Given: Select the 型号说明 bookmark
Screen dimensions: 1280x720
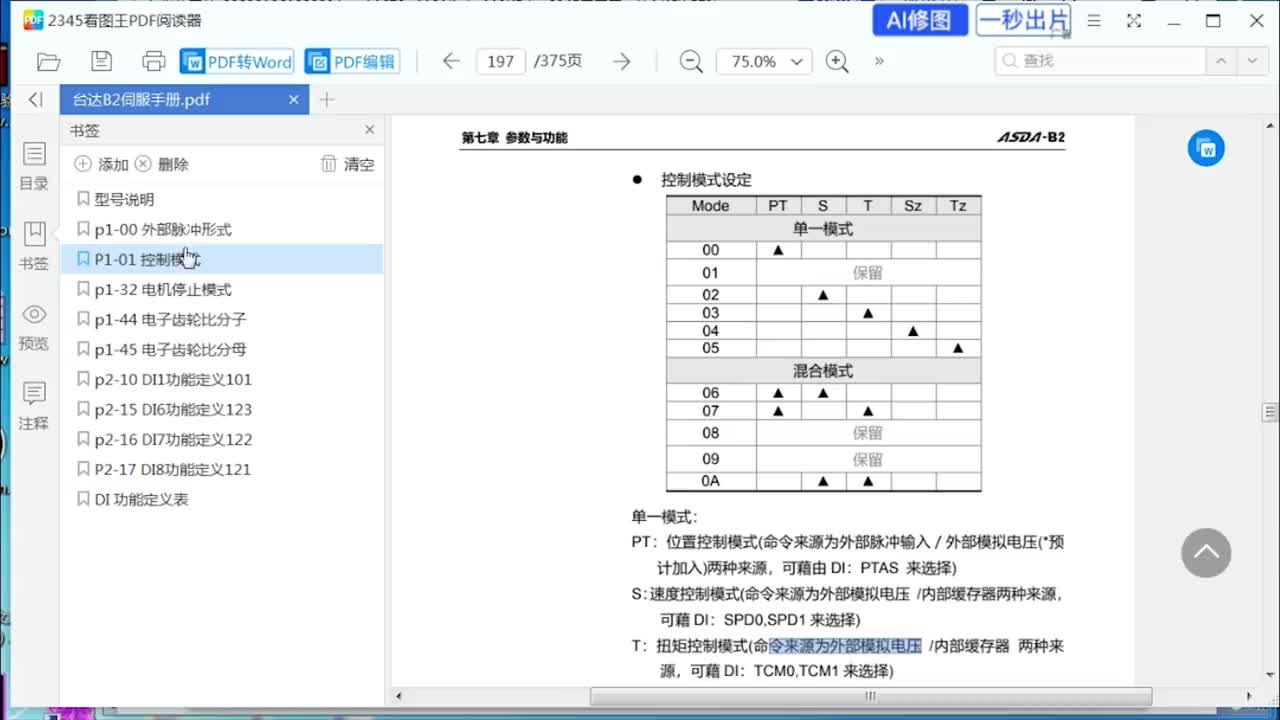Looking at the screenshot, I should 222,199.
